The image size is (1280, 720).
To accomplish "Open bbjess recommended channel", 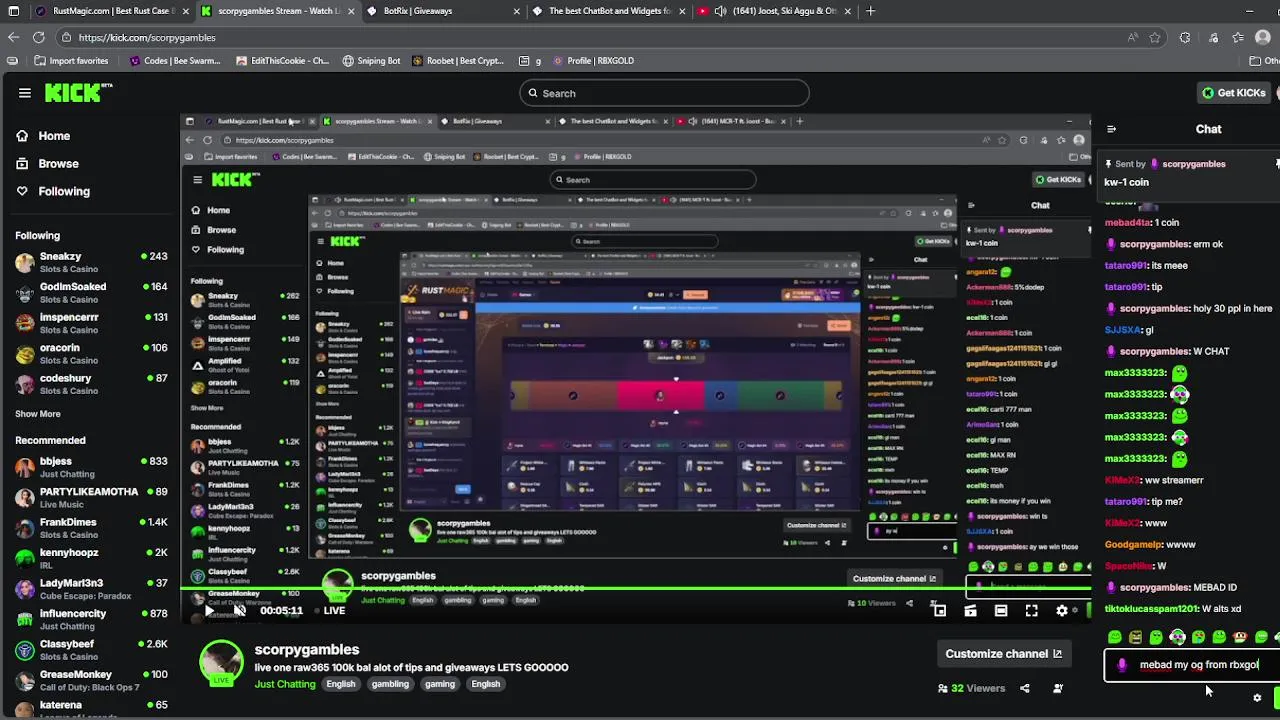I will tap(90, 468).
